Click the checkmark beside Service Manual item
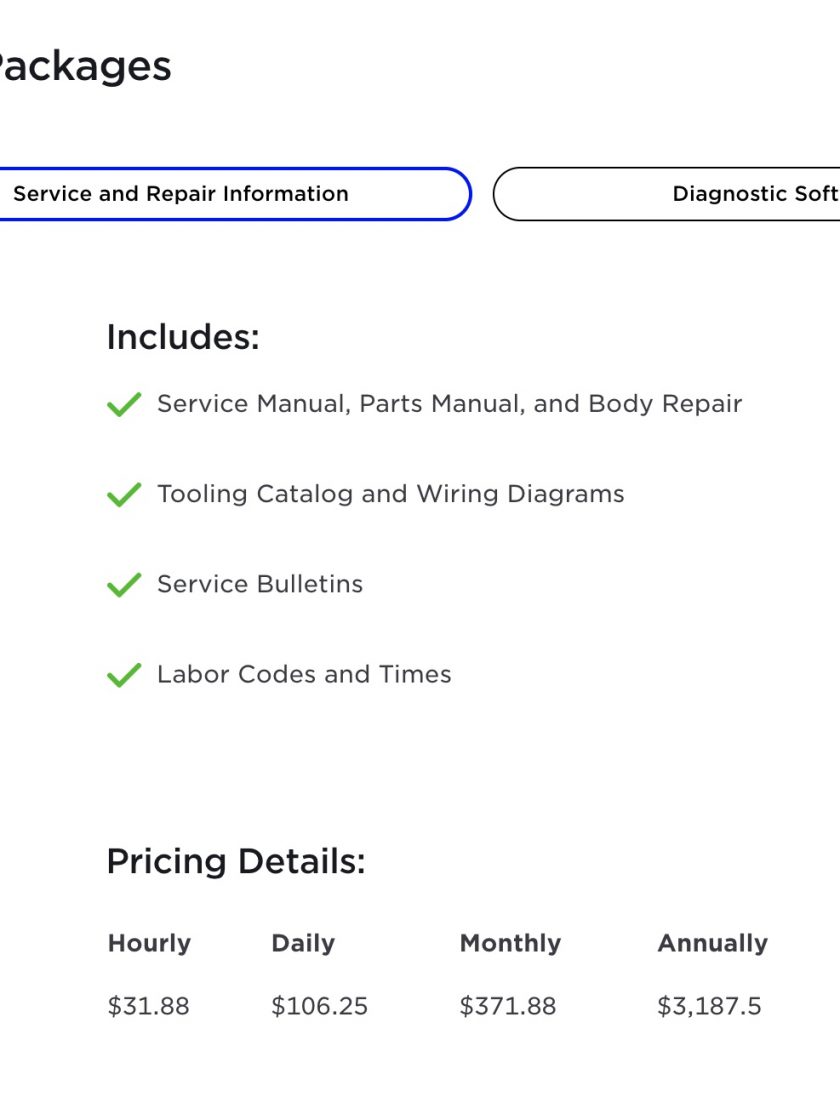 coord(124,404)
